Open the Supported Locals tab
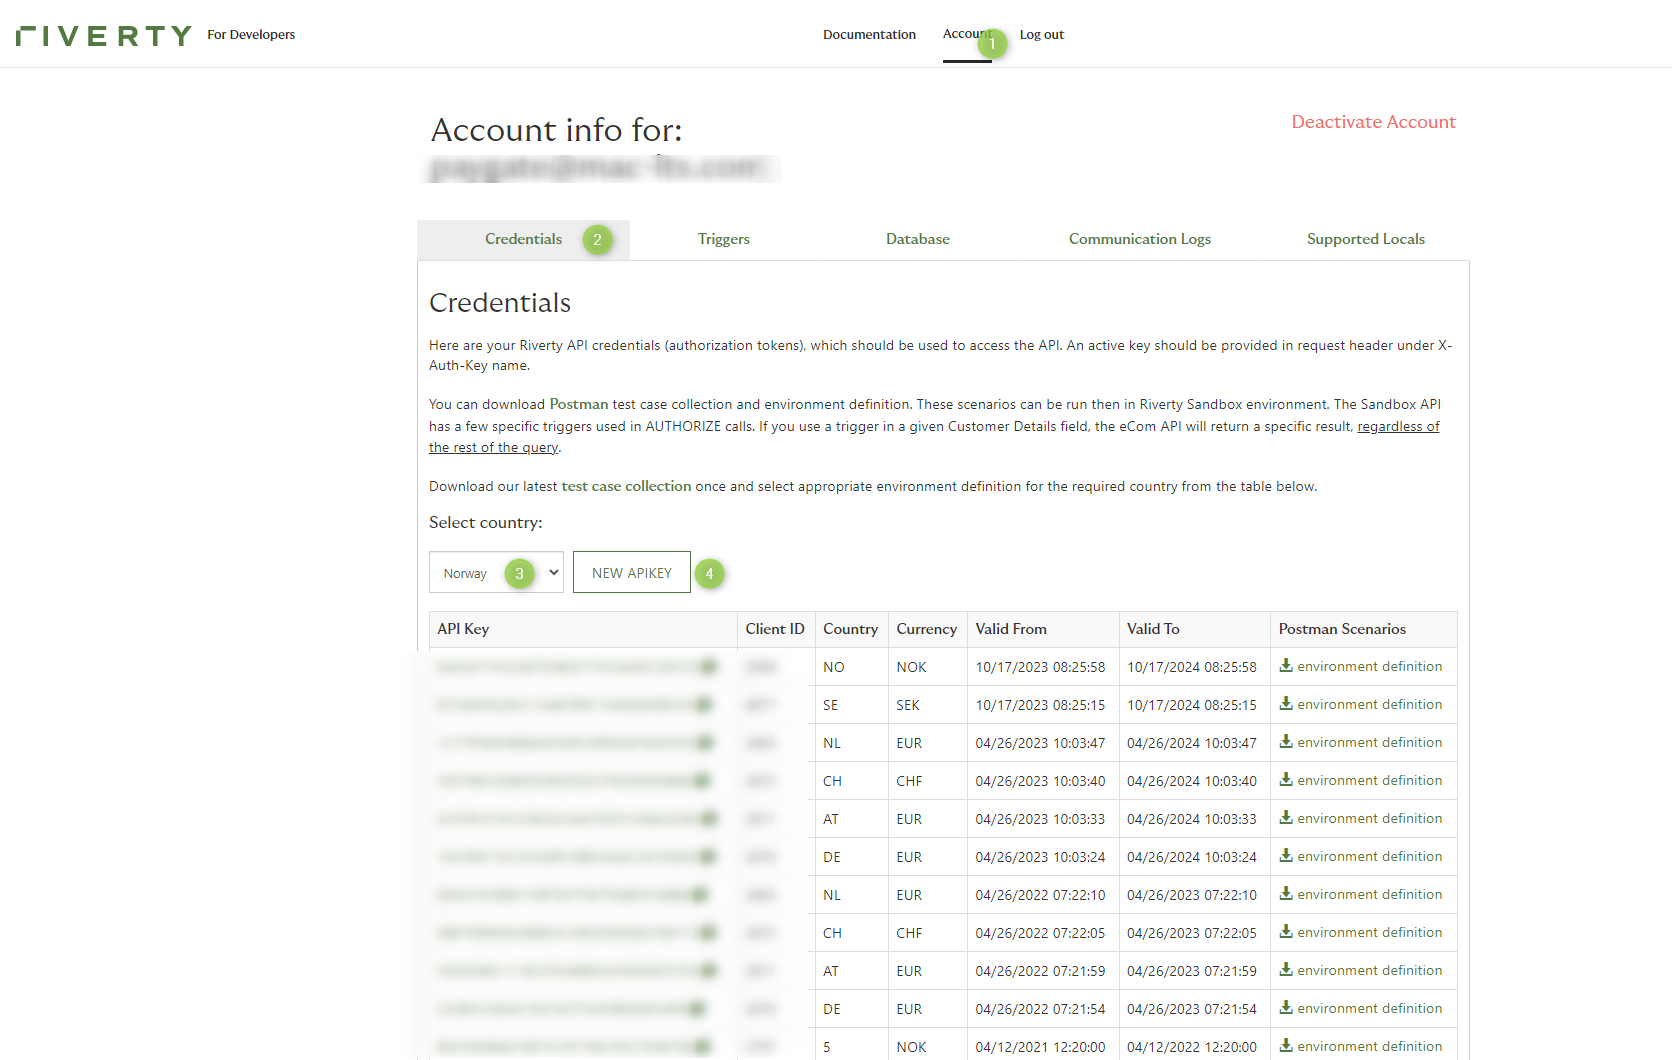Viewport: 1672px width, 1060px height. pos(1366,239)
